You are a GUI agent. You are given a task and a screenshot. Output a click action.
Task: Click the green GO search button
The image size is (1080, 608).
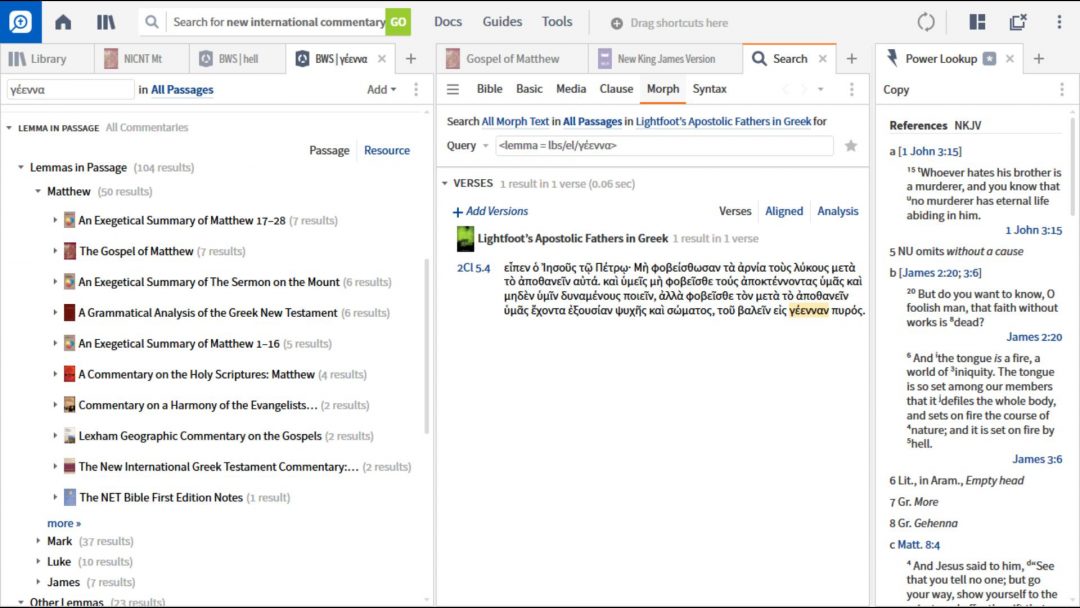pos(398,22)
